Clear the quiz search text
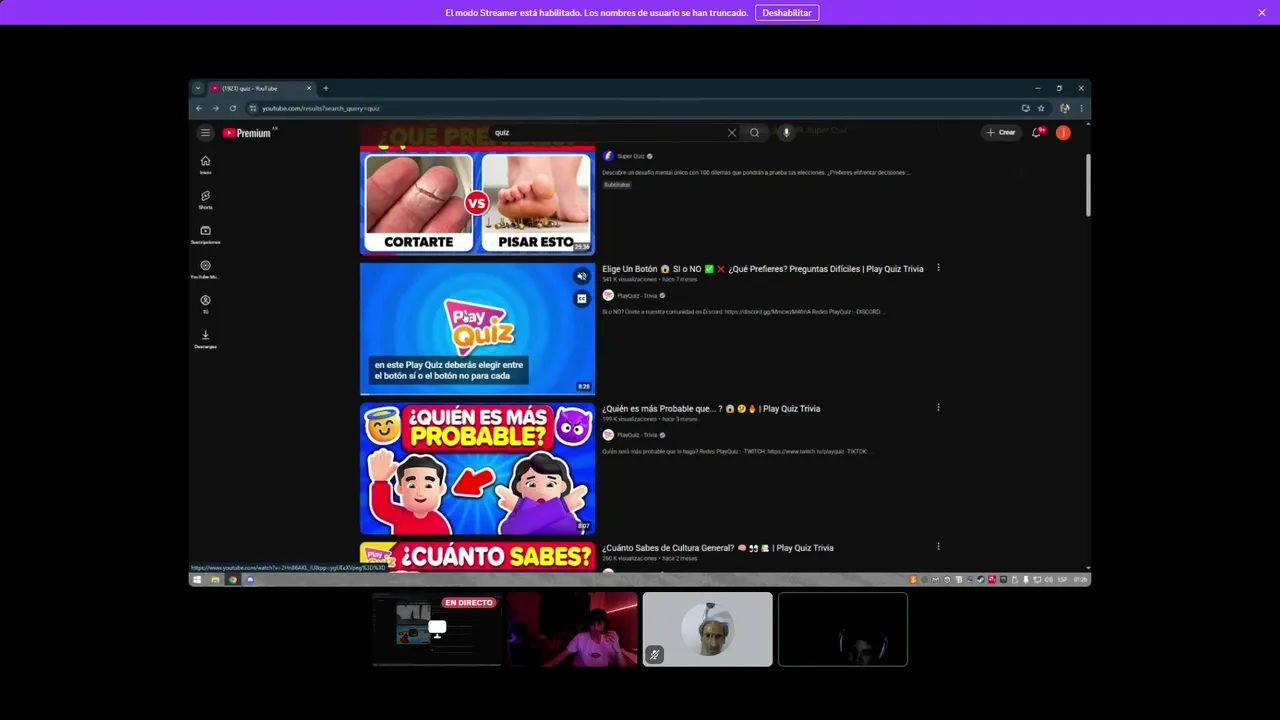 (732, 133)
